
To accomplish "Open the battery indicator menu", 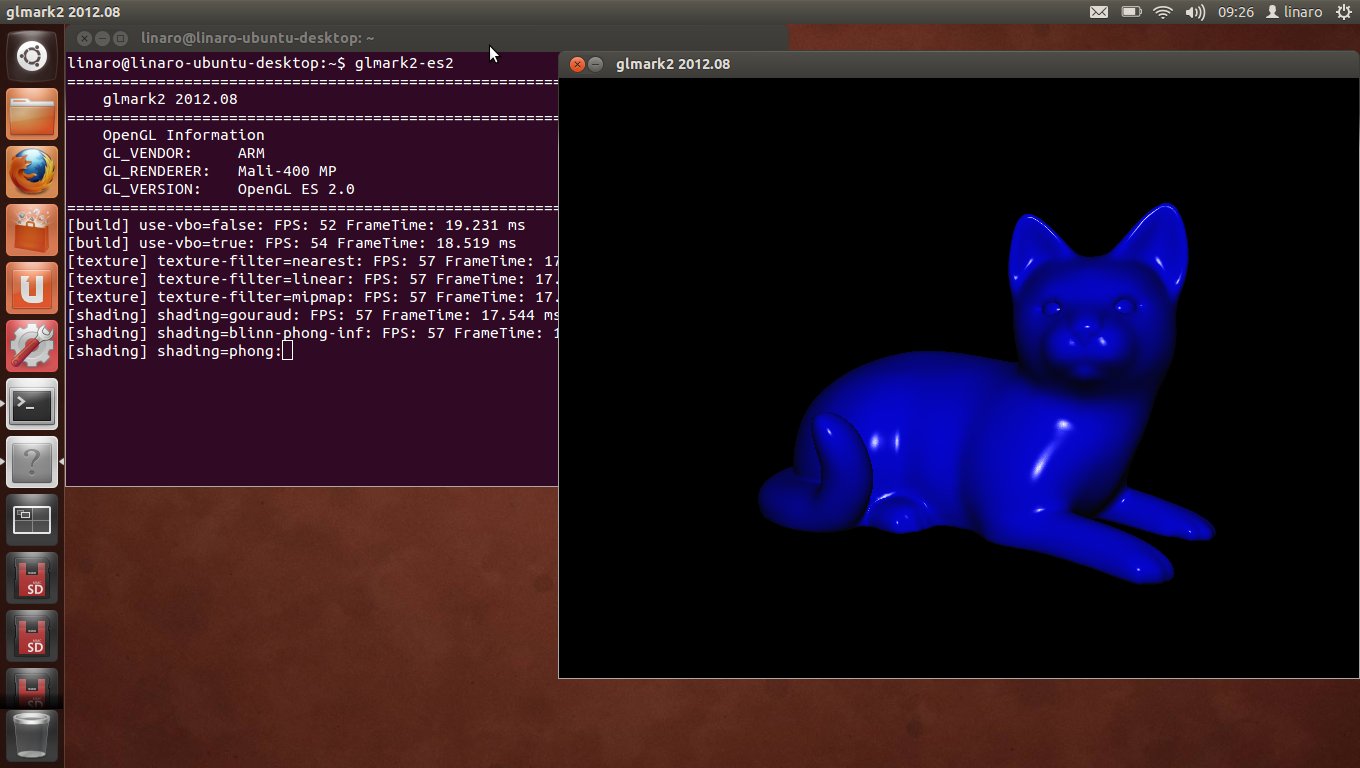I will [1131, 12].
